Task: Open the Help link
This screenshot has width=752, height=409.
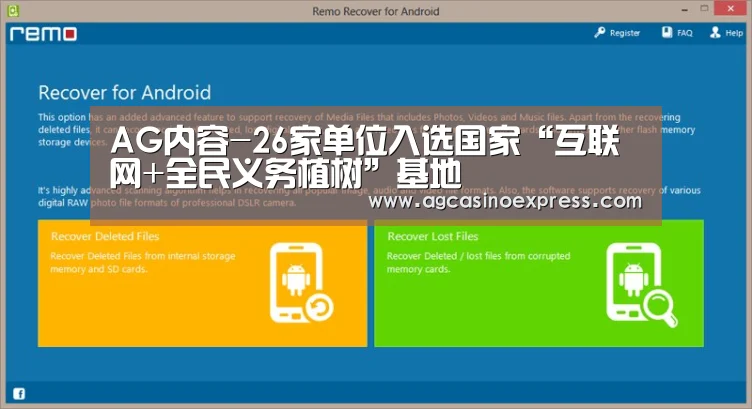Action: [734, 33]
